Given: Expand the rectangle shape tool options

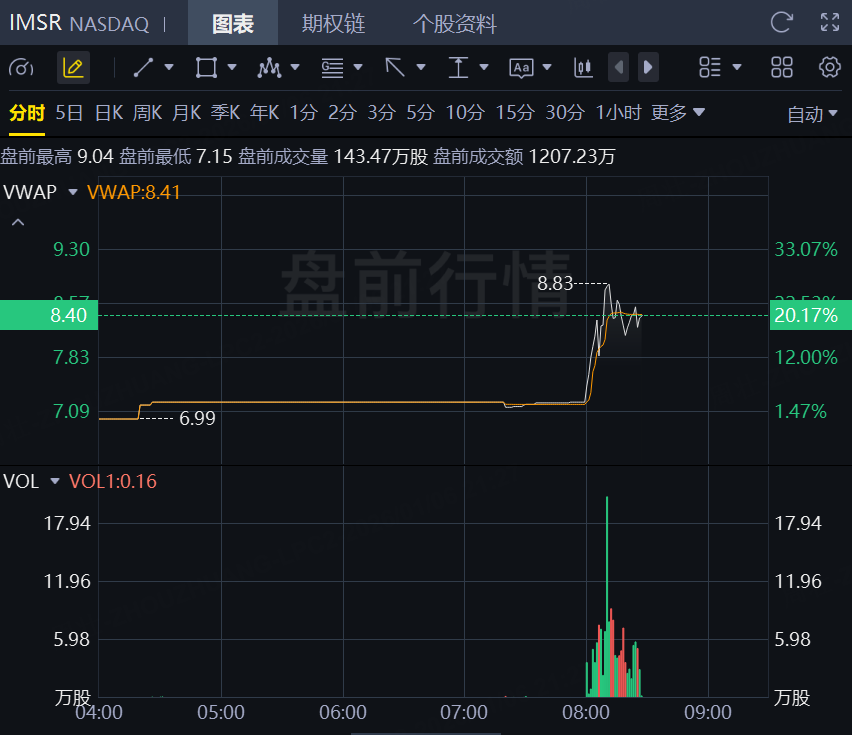Looking at the screenshot, I should point(232,67).
